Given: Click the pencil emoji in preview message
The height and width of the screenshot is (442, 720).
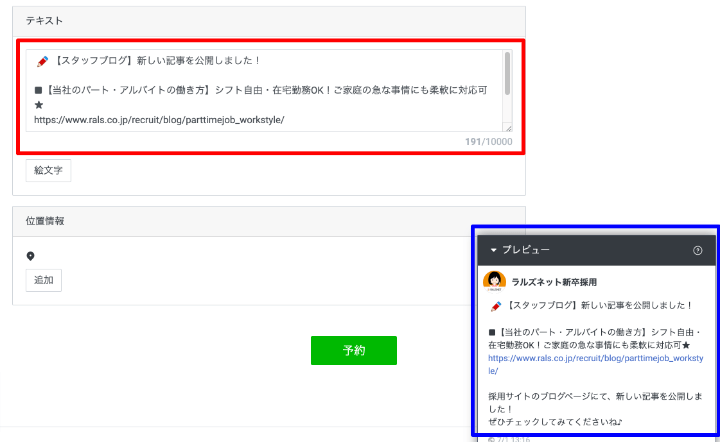Looking at the screenshot, I should click(x=495, y=307).
